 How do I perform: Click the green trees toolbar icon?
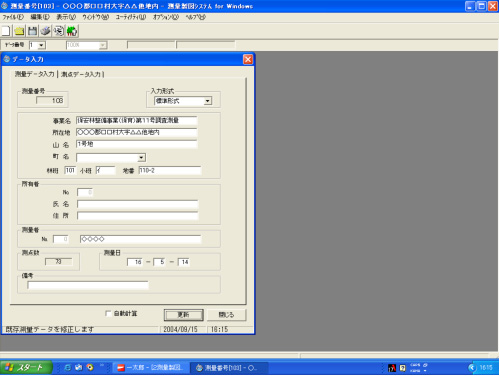coord(72,31)
